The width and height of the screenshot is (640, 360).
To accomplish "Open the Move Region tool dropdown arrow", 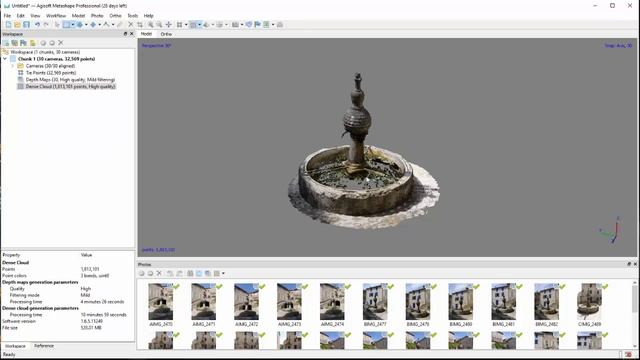I will tap(86, 25).
